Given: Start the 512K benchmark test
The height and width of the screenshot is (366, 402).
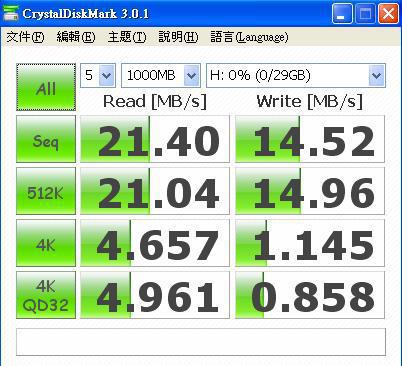Looking at the screenshot, I should [x=46, y=191].
